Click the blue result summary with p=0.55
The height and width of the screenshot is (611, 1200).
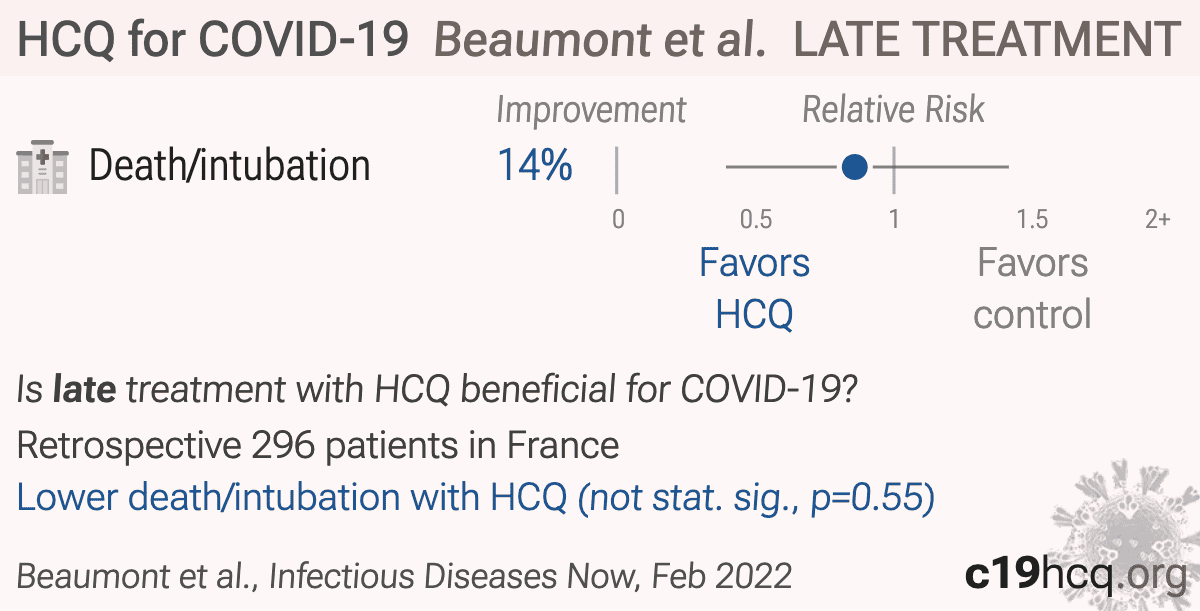pyautogui.click(x=476, y=498)
